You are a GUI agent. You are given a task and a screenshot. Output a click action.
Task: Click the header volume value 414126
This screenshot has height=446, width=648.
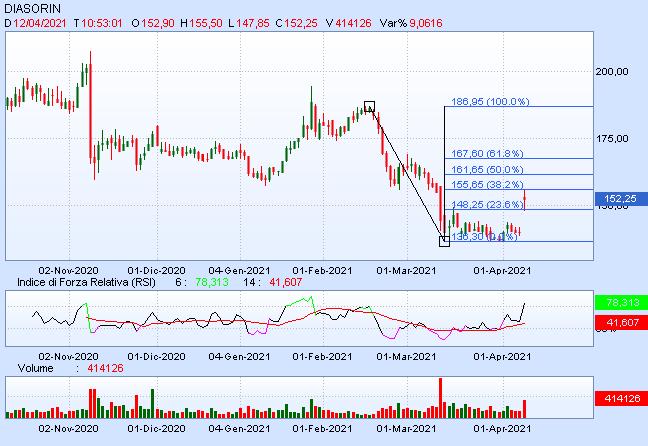(353, 23)
